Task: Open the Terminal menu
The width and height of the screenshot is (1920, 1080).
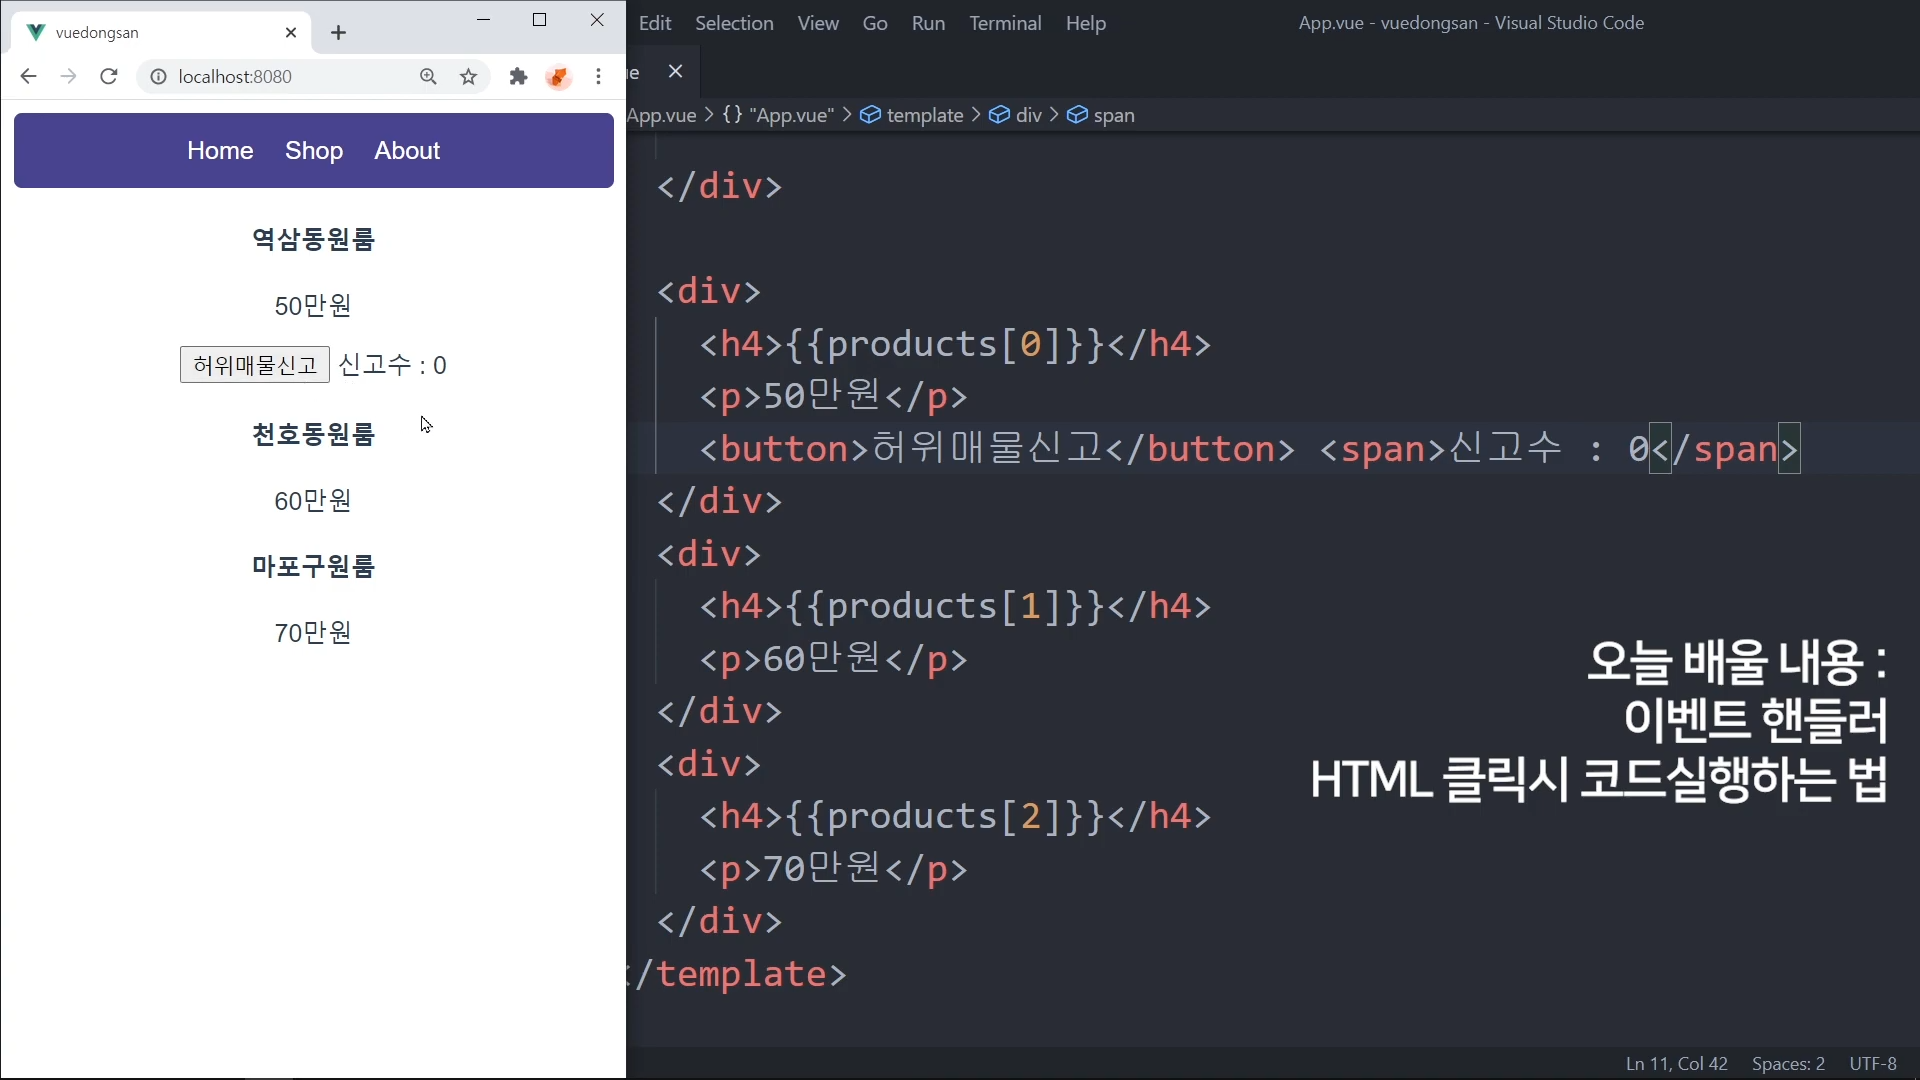Action: pos(1004,23)
